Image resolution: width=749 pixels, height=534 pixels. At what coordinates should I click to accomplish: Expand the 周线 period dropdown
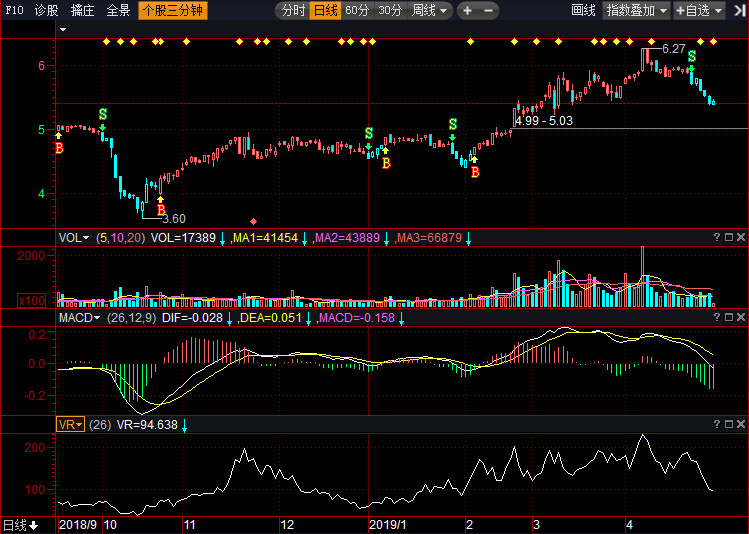tap(430, 10)
